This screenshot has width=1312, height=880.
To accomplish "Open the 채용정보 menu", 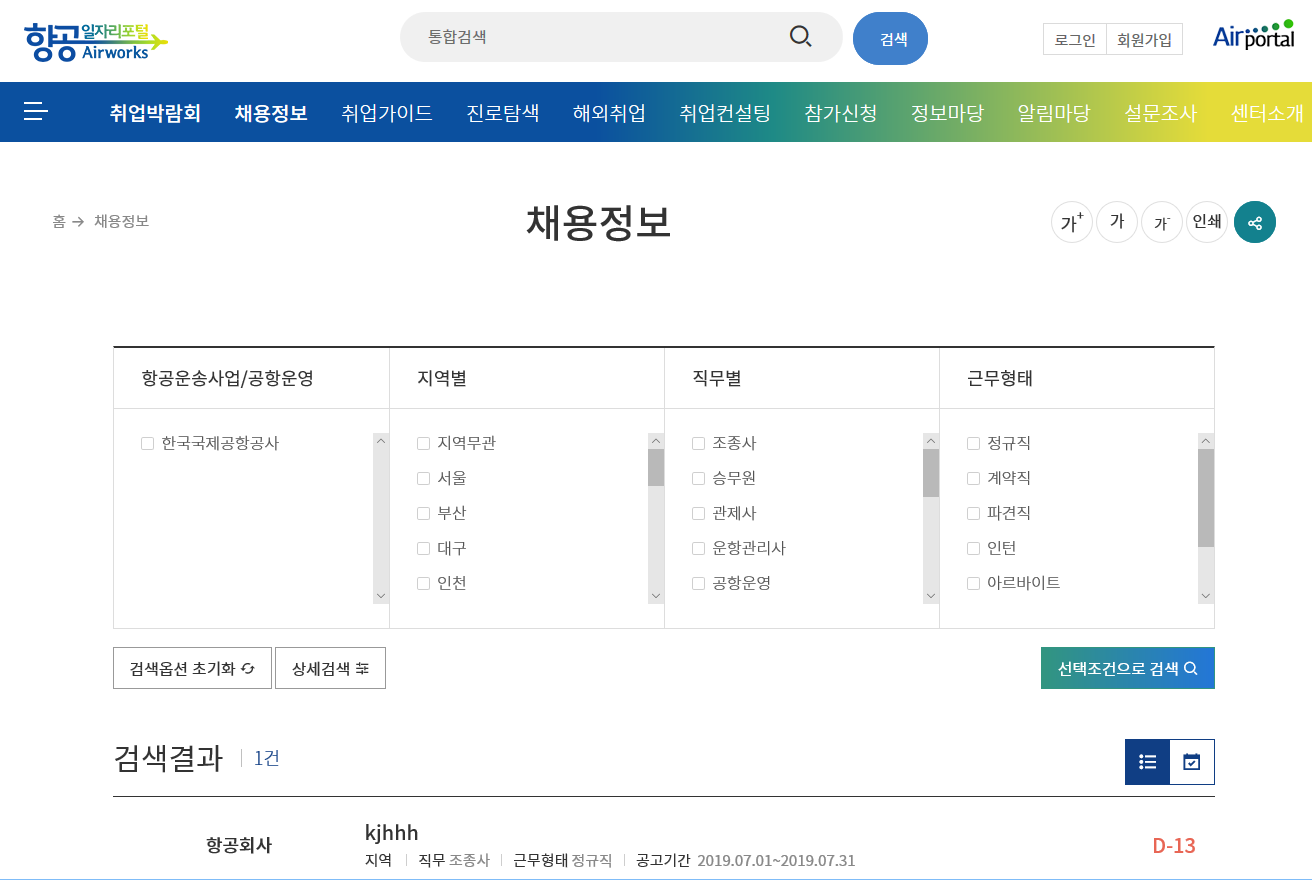I will [271, 113].
